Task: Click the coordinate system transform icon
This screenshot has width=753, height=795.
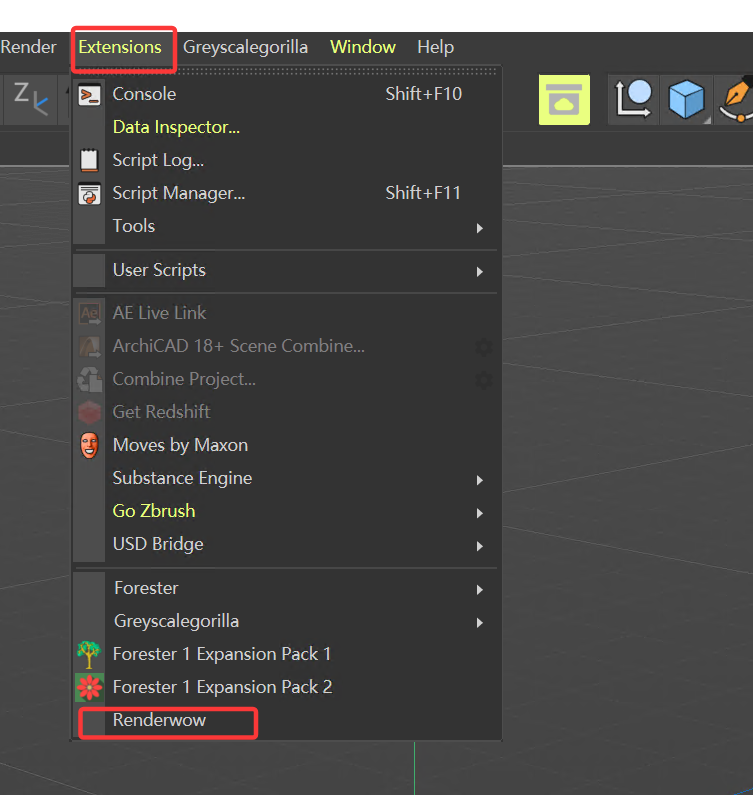Action: click(633, 99)
